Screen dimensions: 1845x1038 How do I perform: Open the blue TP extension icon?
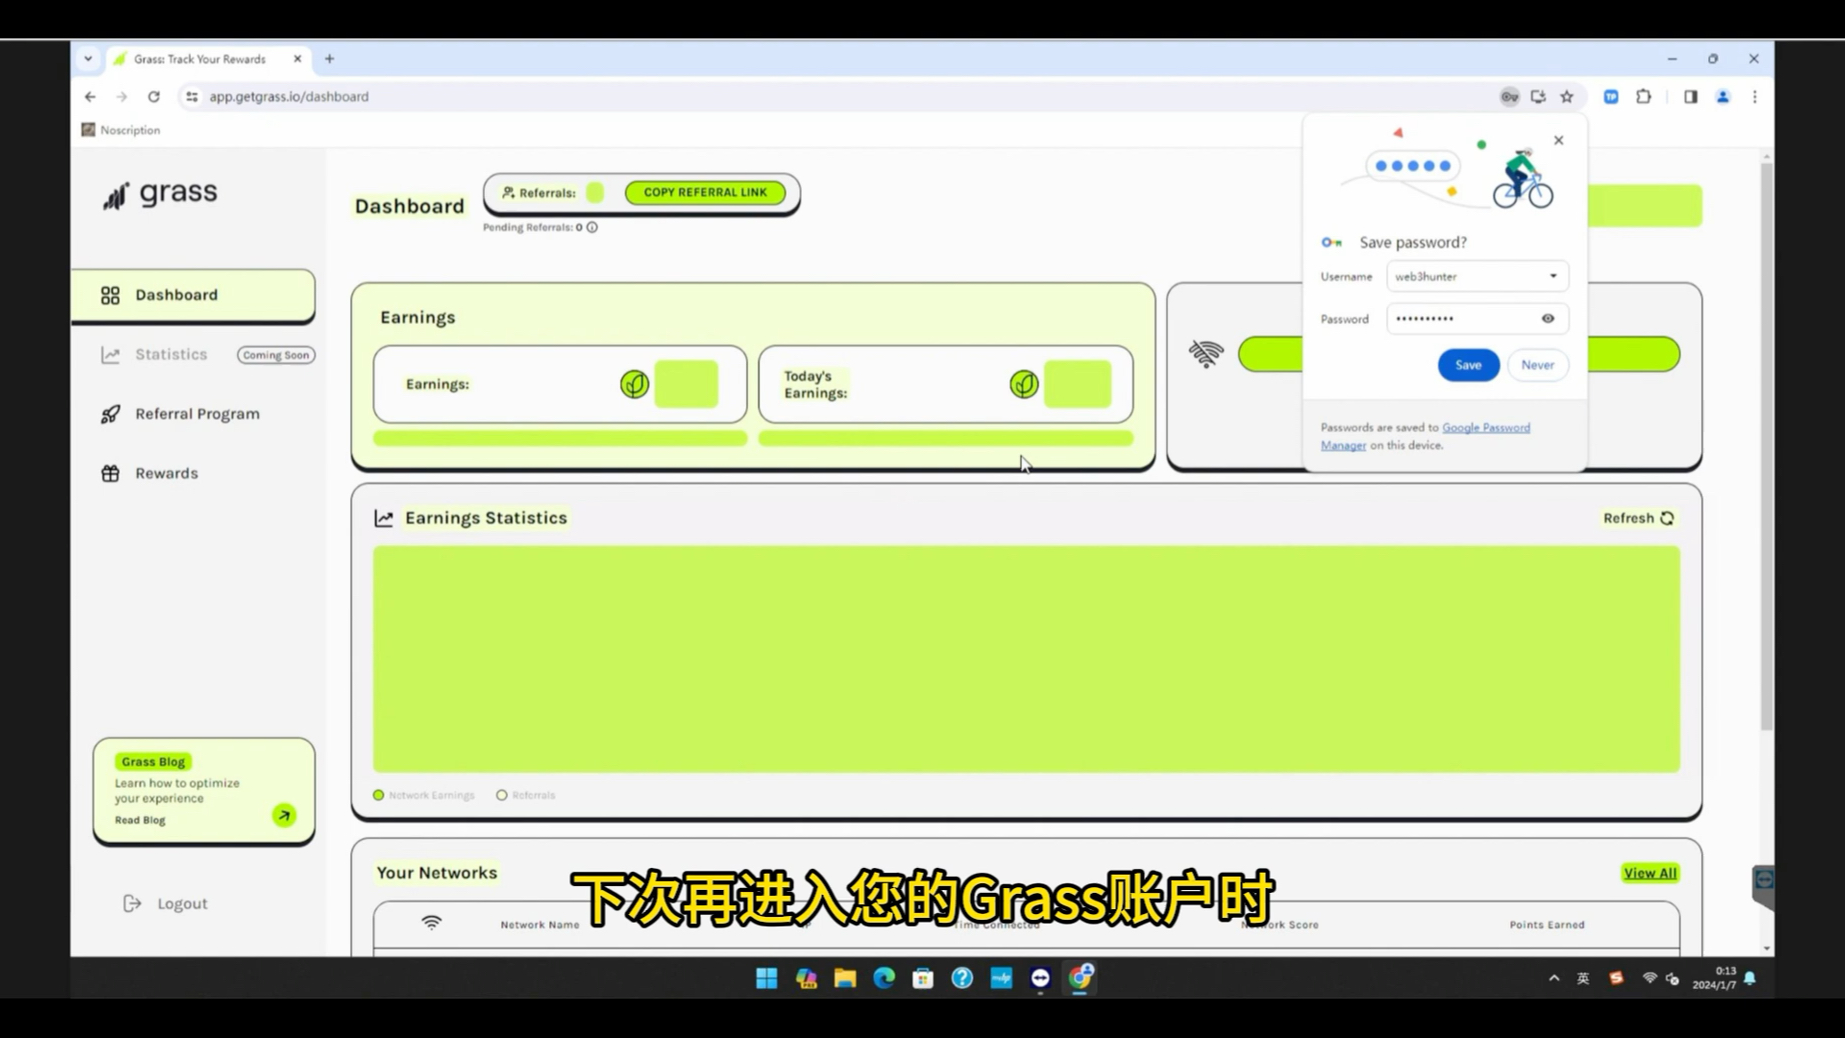1611,97
